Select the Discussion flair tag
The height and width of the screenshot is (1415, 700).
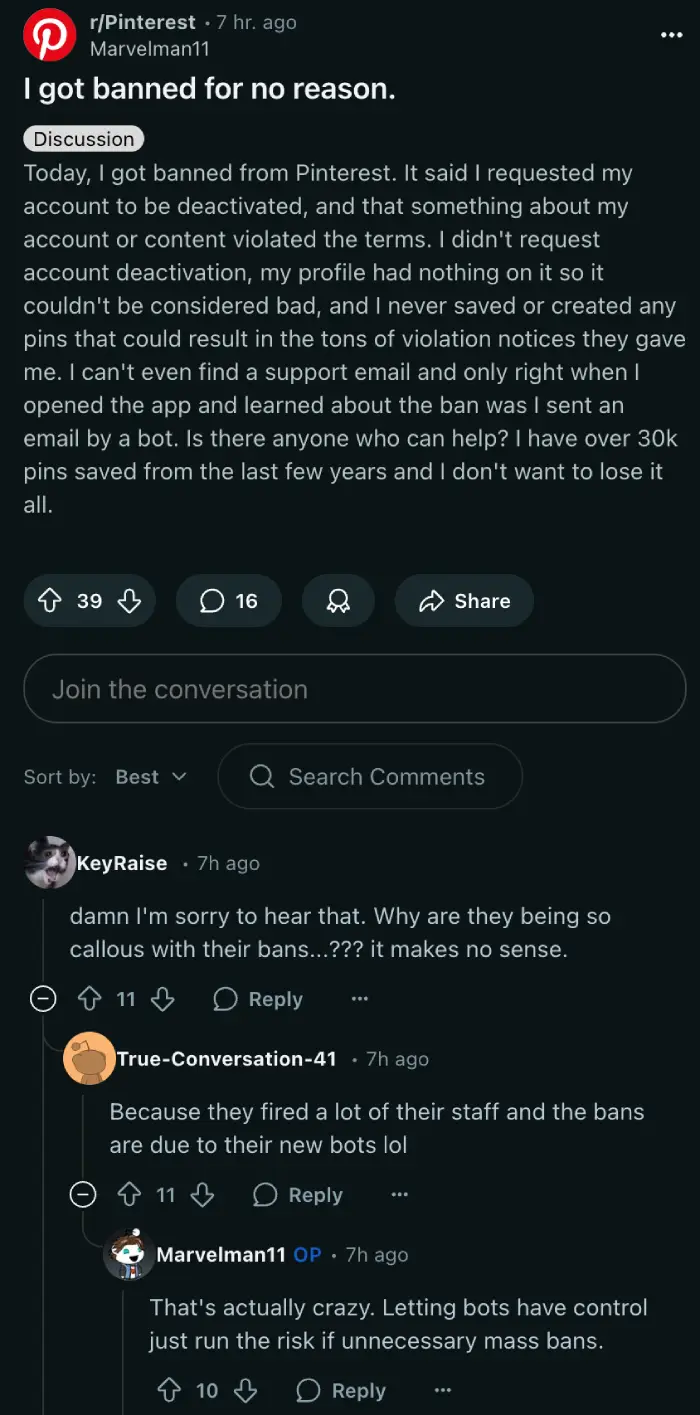click(83, 139)
